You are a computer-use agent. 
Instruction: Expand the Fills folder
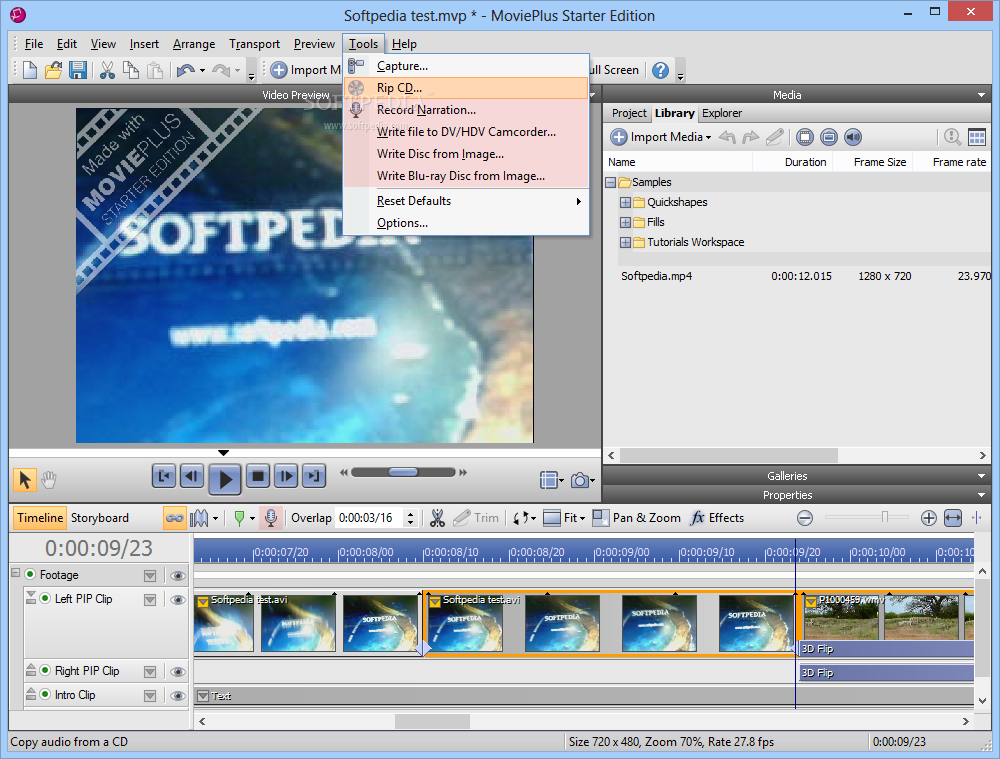pos(625,223)
